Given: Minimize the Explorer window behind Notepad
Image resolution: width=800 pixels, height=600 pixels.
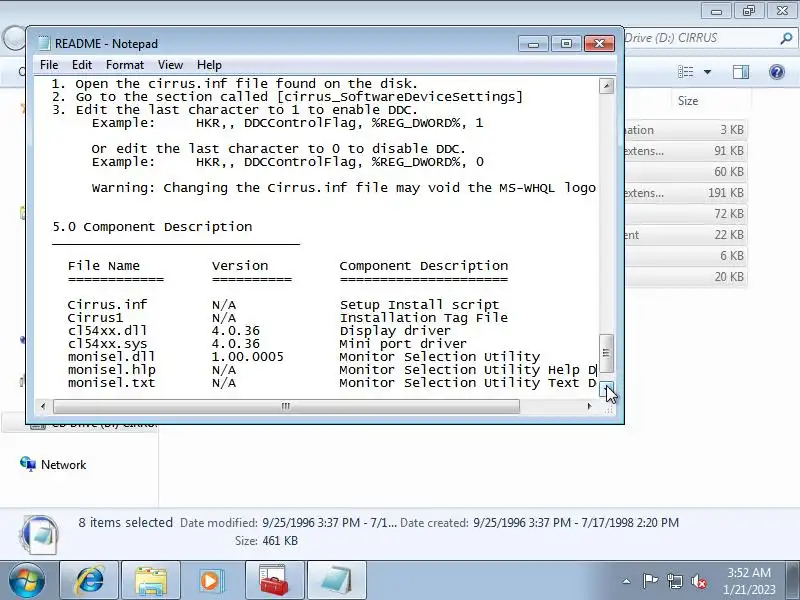Looking at the screenshot, I should [716, 11].
